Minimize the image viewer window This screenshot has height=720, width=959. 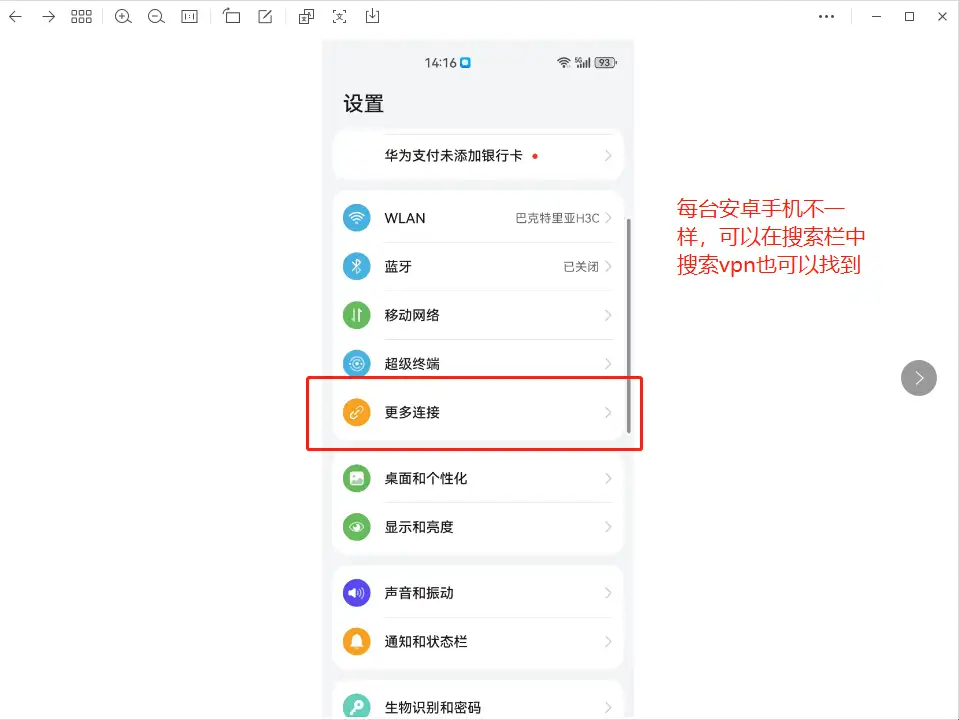876,17
